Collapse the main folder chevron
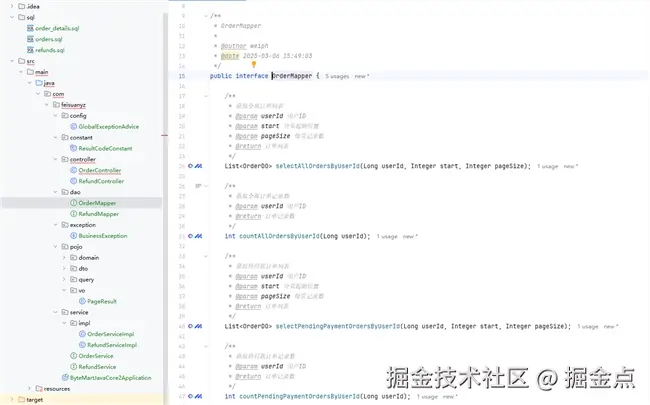Screen dimensions: 650x405 point(21,72)
